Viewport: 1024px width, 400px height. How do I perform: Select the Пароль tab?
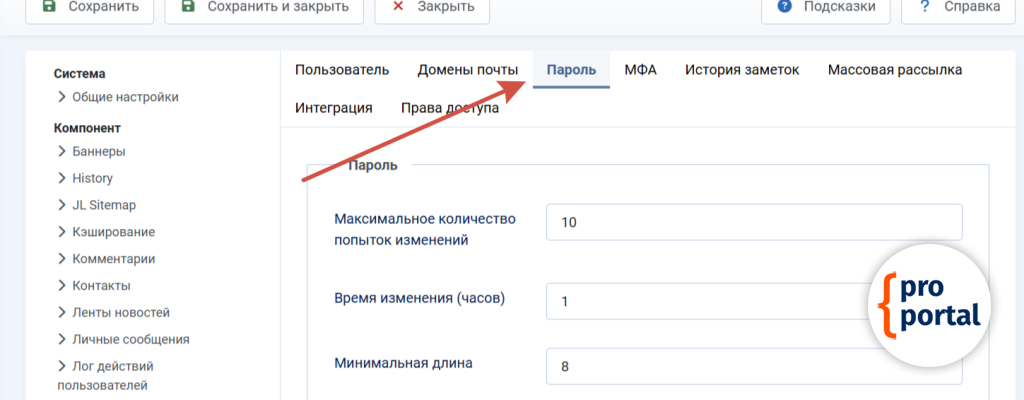click(x=571, y=70)
